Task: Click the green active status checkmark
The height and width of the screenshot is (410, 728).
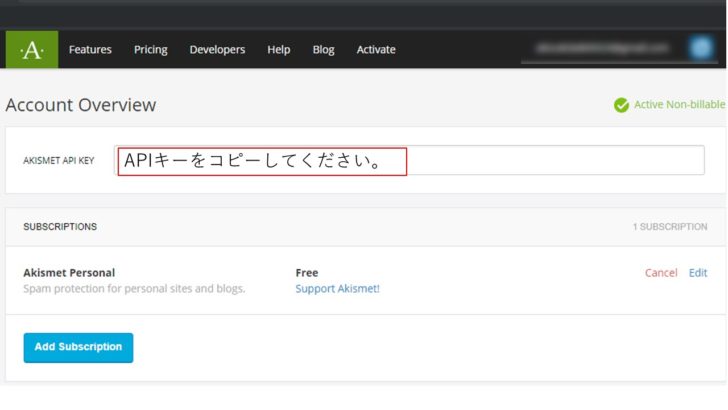Action: point(621,105)
